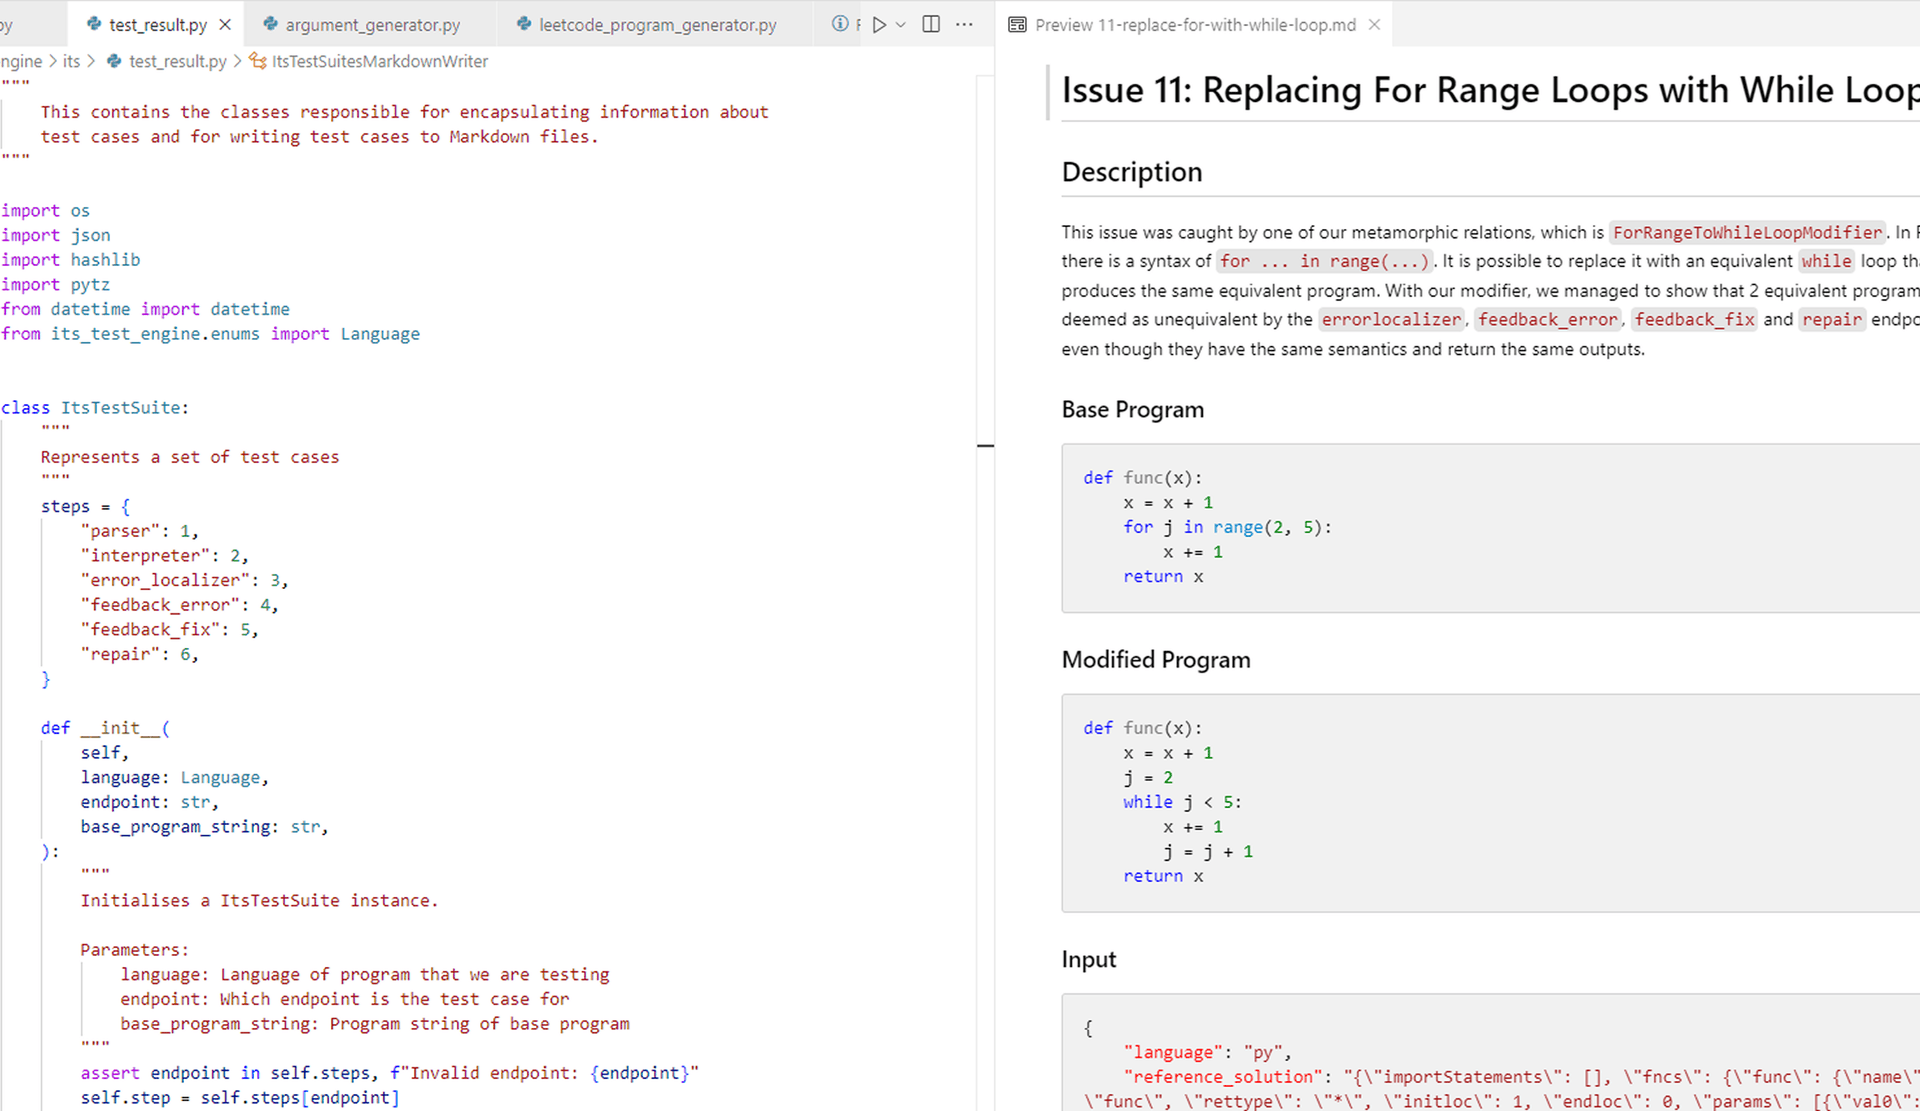
Task: Close the test_result.py tab
Action: (225, 24)
